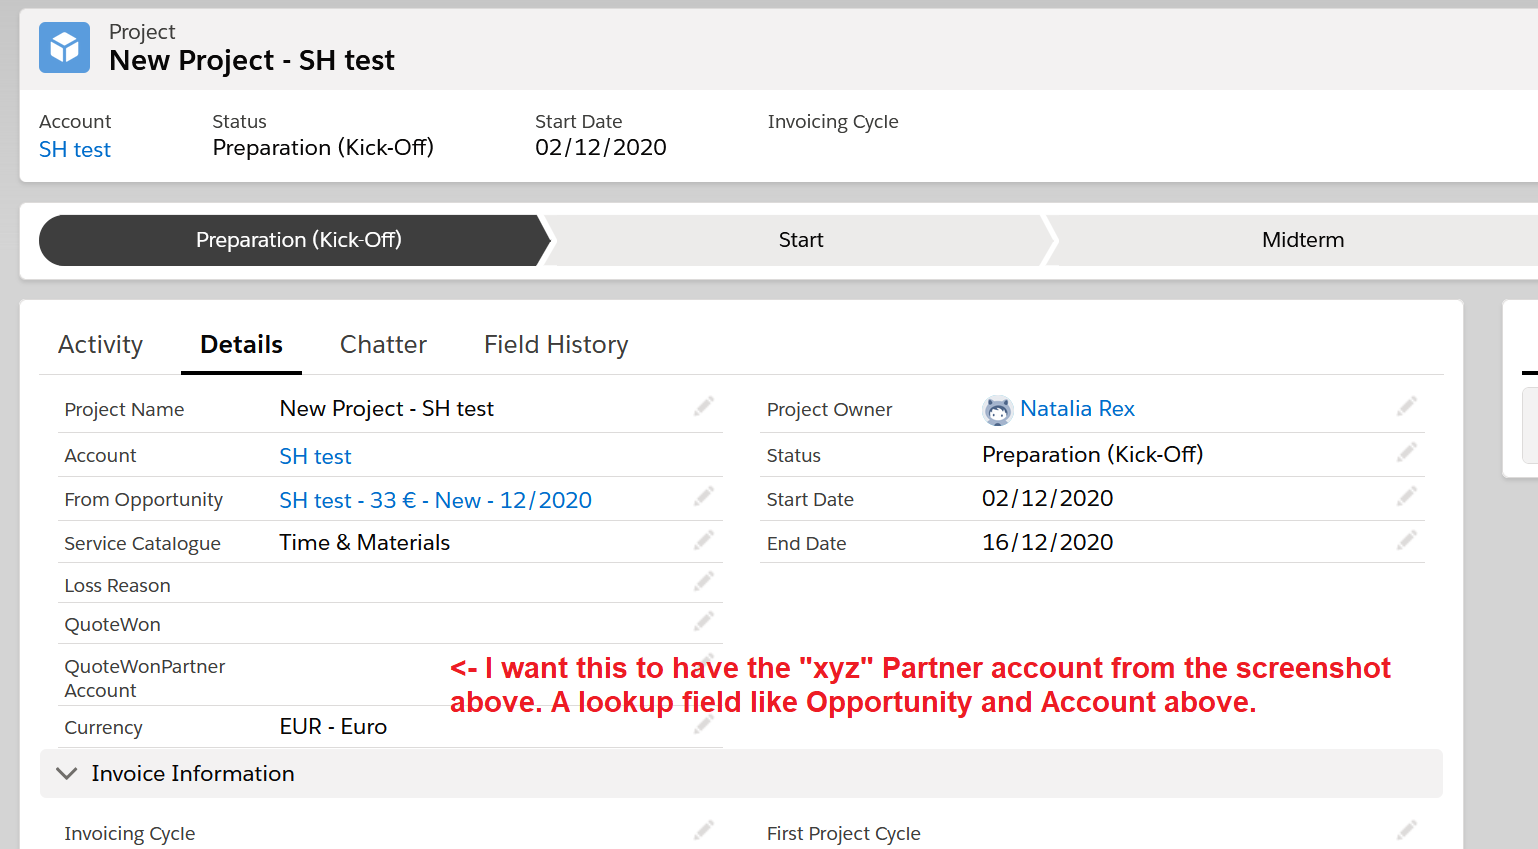This screenshot has height=849, width=1538.
Task: Edit the First Project Cycle field via pencil icon
Action: click(x=1407, y=831)
